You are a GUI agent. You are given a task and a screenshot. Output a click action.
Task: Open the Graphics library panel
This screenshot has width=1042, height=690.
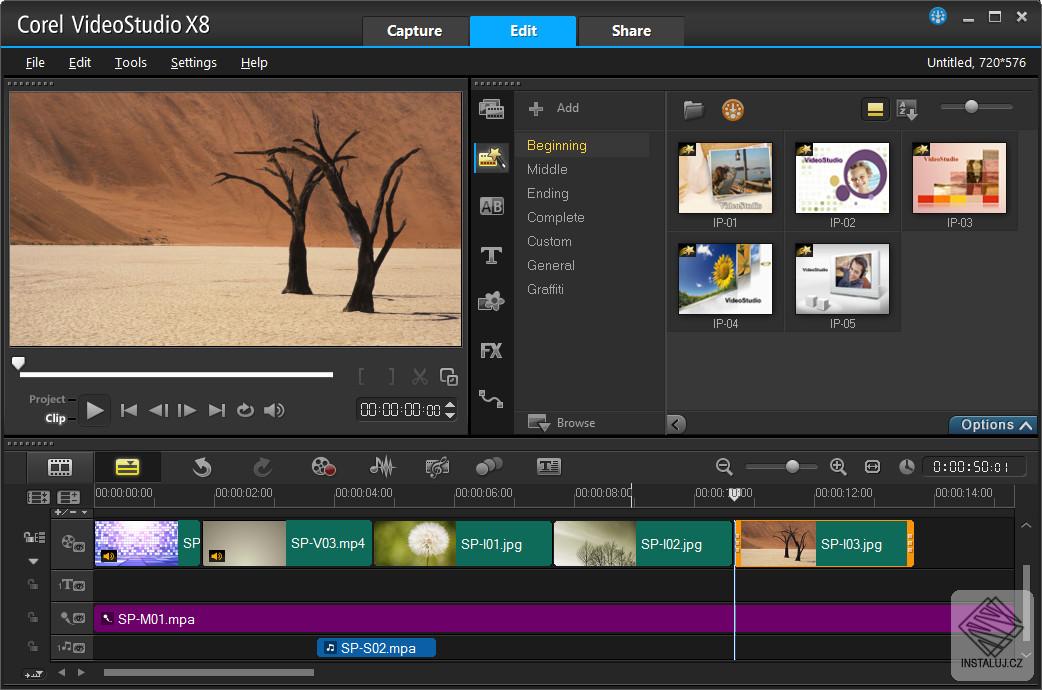(491, 301)
